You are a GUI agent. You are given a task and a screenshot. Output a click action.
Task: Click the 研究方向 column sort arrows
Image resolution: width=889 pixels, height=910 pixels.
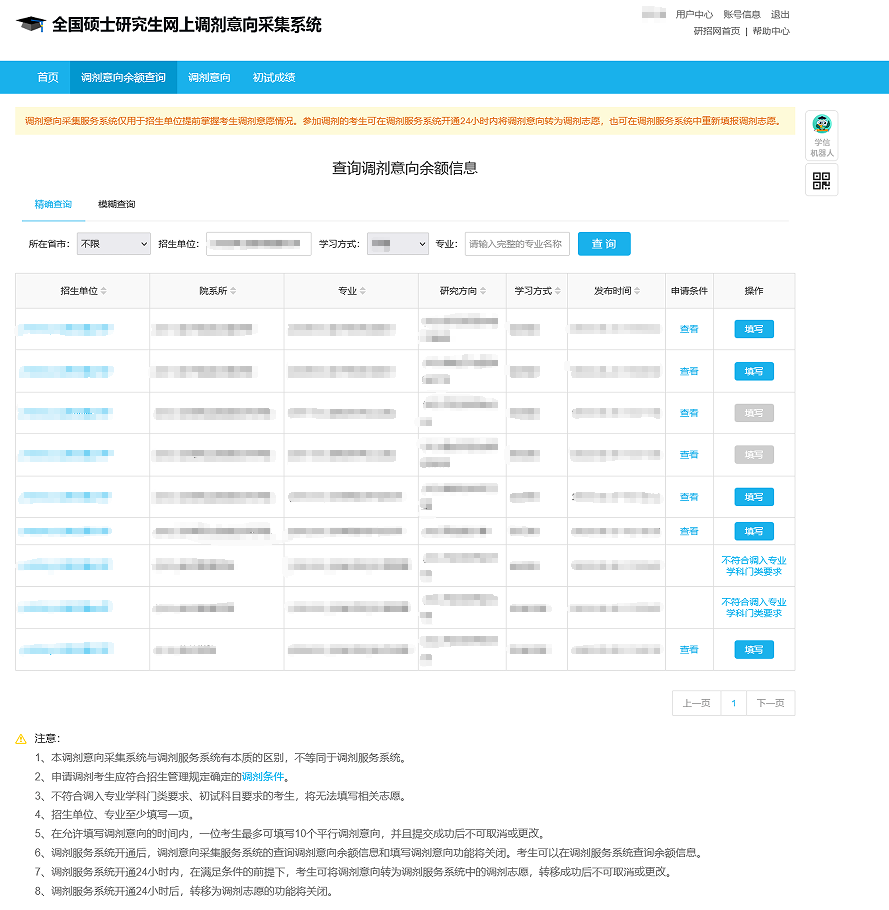pos(483,290)
